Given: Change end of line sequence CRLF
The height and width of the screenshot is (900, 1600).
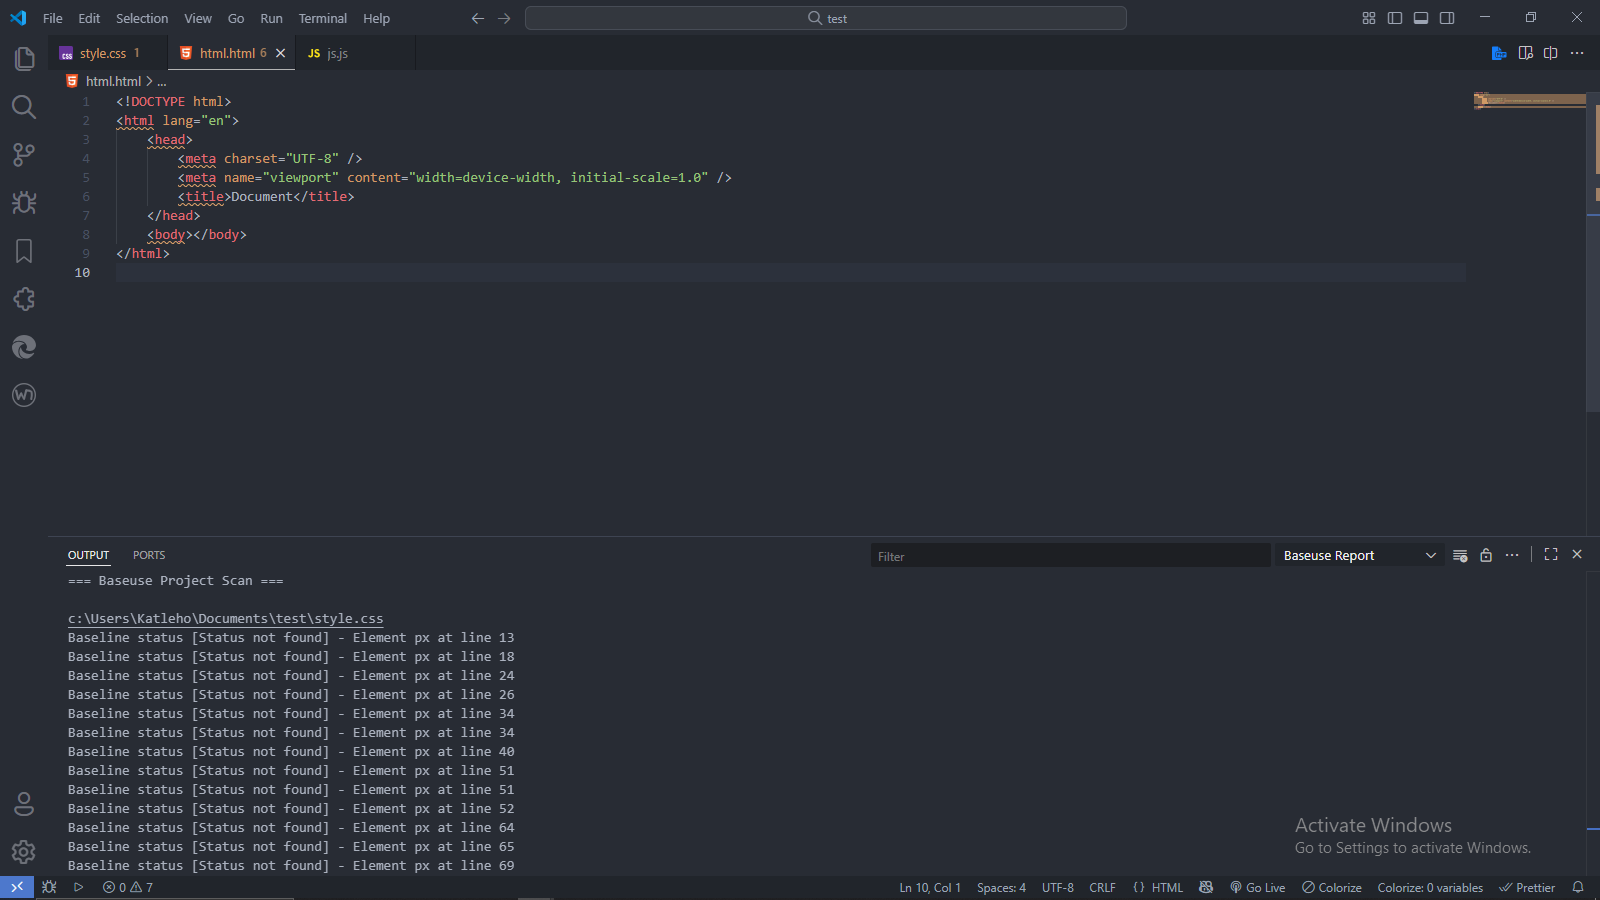Looking at the screenshot, I should point(1102,887).
